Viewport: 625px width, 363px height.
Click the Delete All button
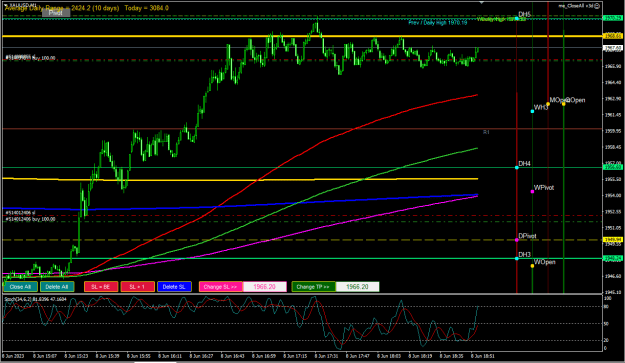57,286
